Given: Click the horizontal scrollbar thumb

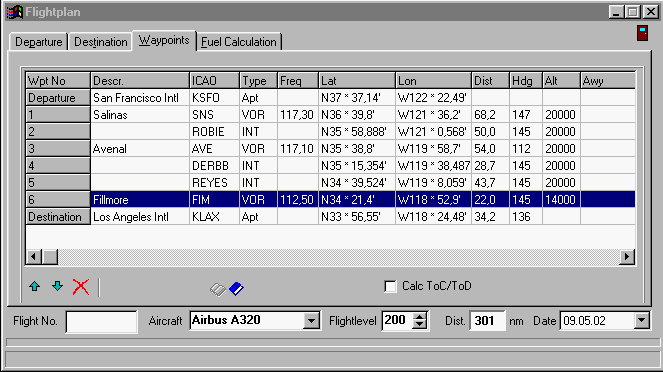Looking at the screenshot, I should [50, 257].
